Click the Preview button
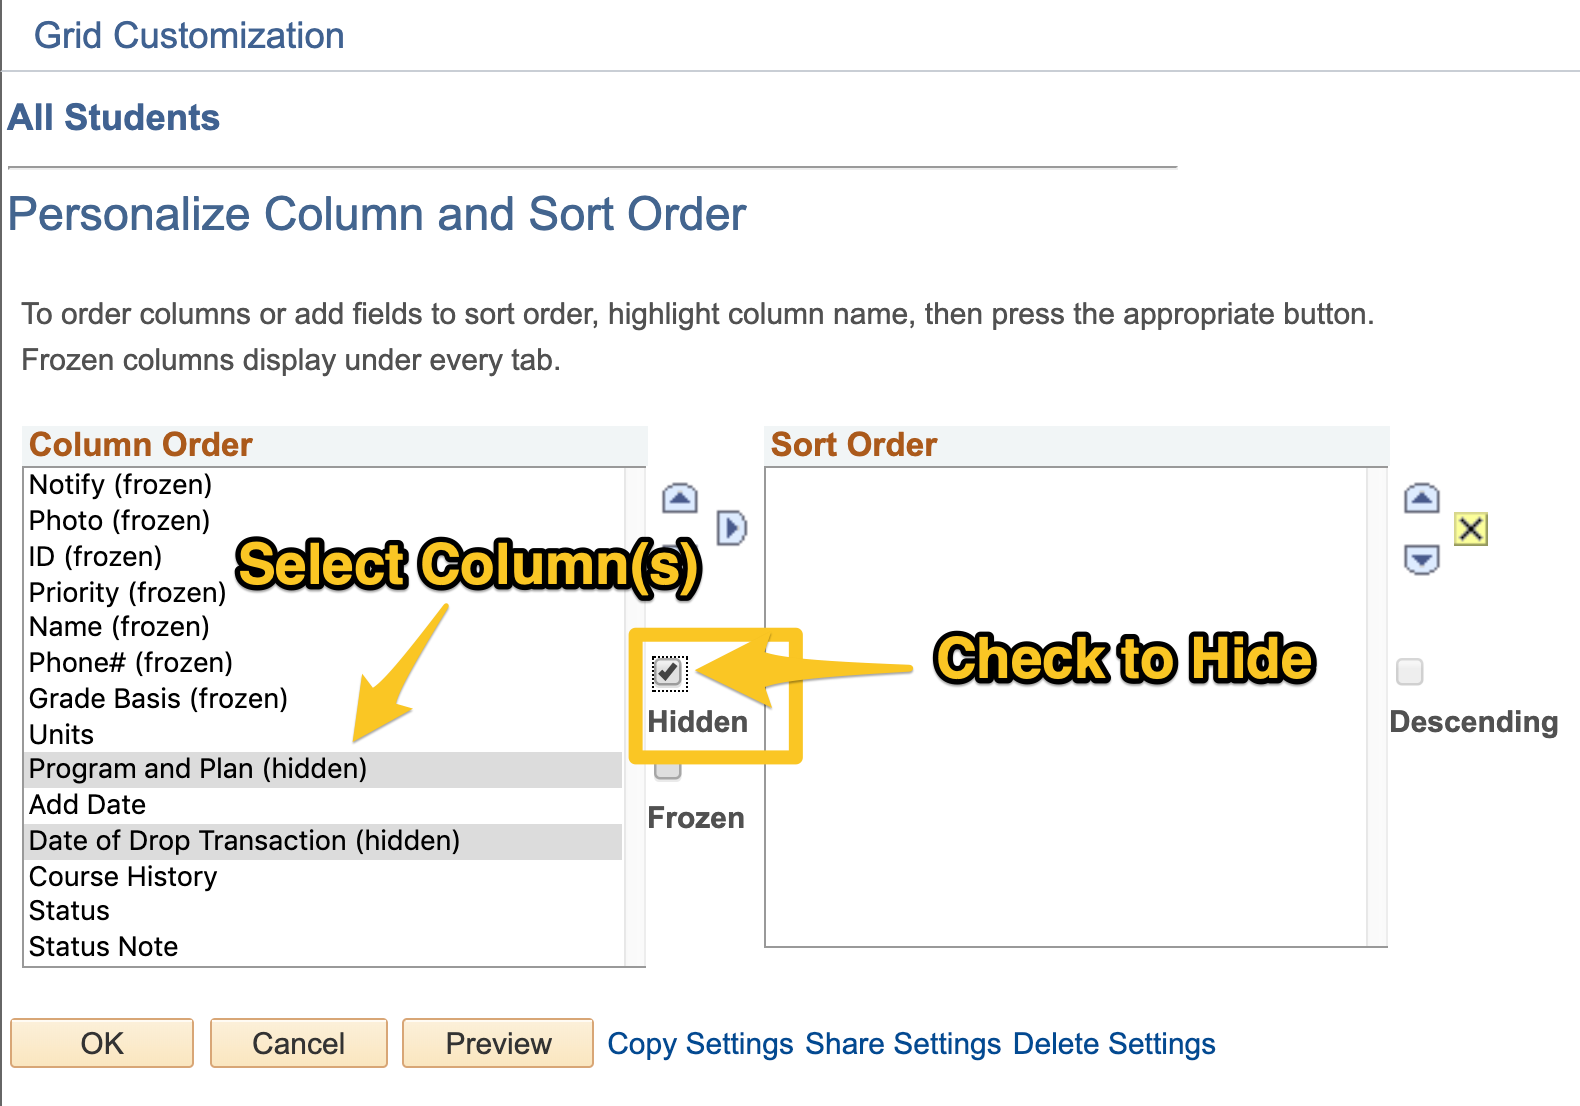The image size is (1580, 1106). (x=498, y=1043)
